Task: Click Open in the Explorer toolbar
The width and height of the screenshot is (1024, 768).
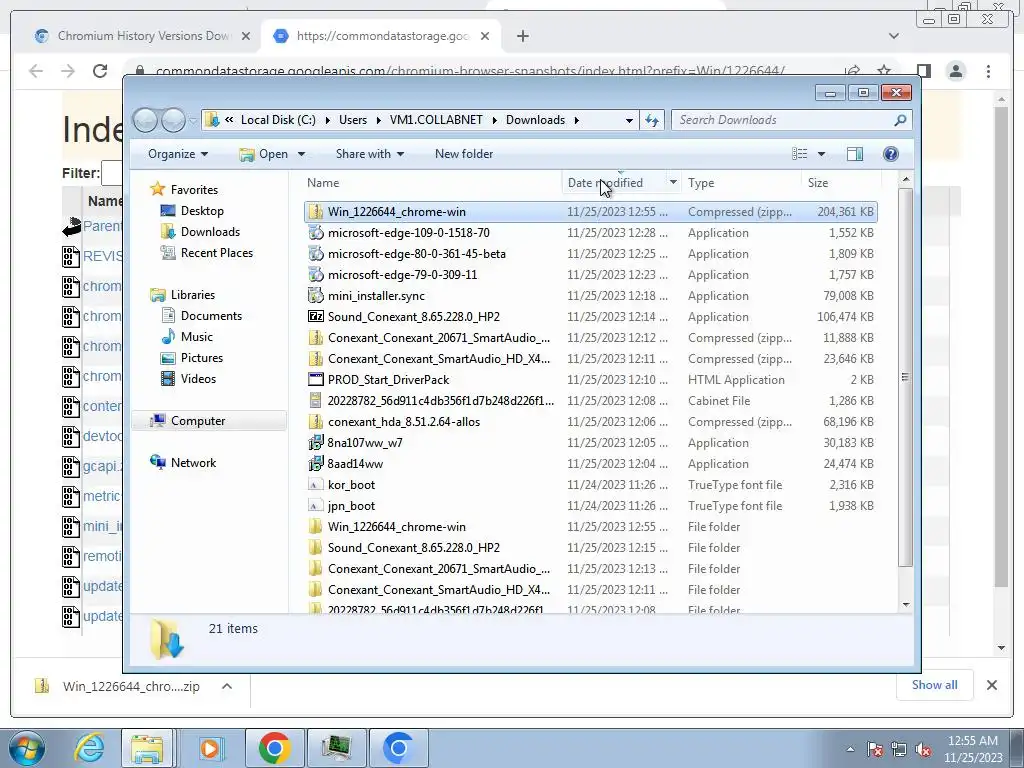Action: coord(264,154)
